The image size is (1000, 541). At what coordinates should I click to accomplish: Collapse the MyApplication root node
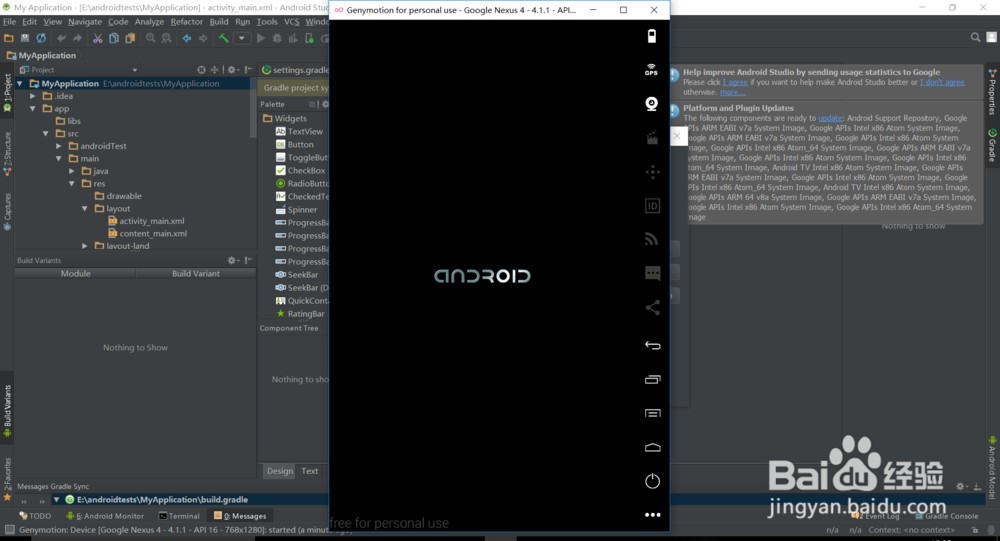click(x=20, y=84)
